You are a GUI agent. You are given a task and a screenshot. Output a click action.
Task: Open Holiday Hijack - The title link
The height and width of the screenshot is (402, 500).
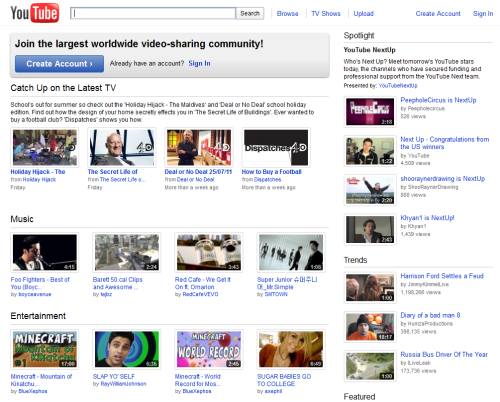38,172
